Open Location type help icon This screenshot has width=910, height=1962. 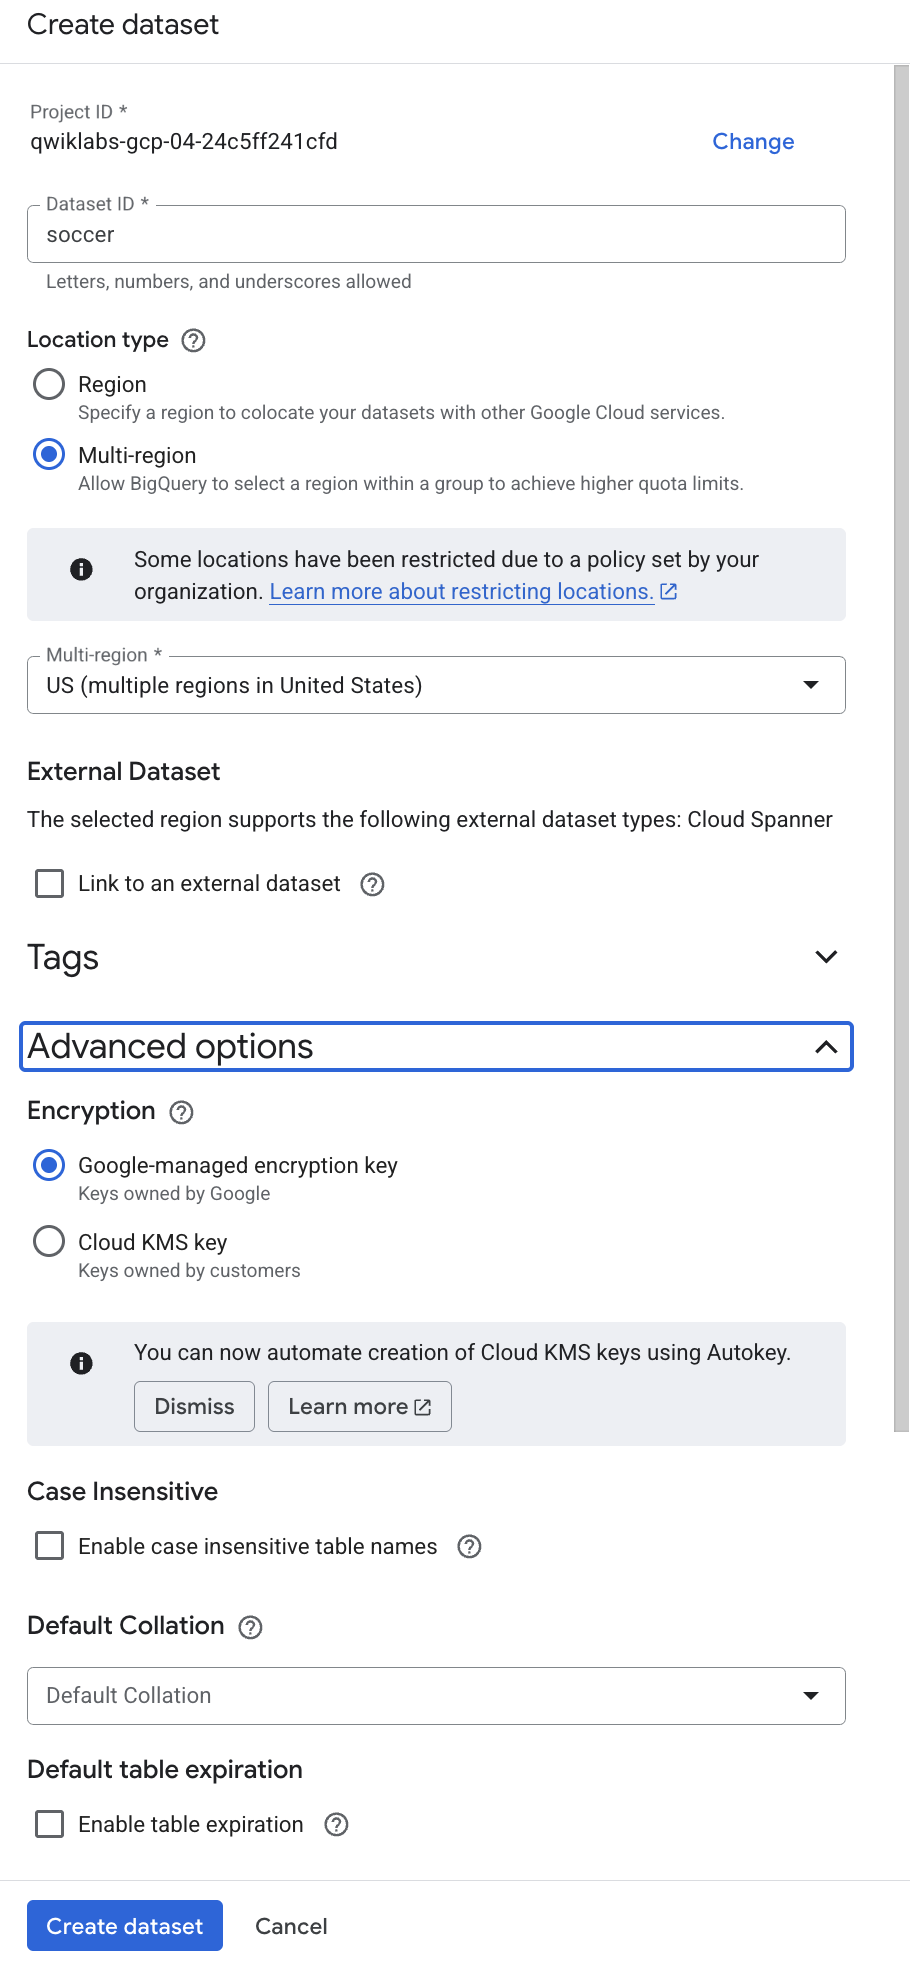tap(193, 341)
